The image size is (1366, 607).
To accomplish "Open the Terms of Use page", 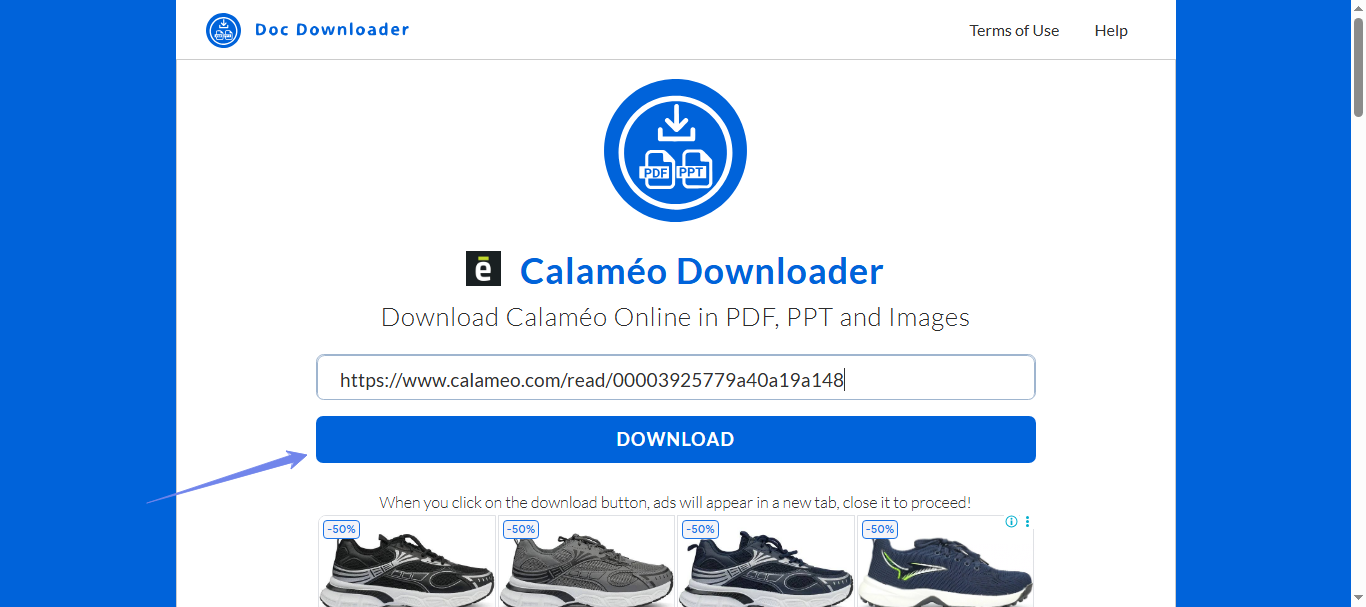I will (x=1014, y=31).
